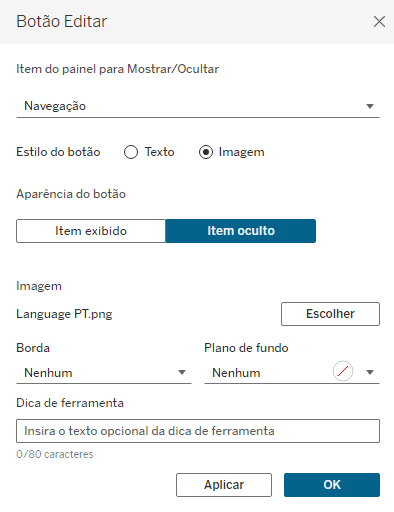Click the Aplicar button

[x=224, y=485]
